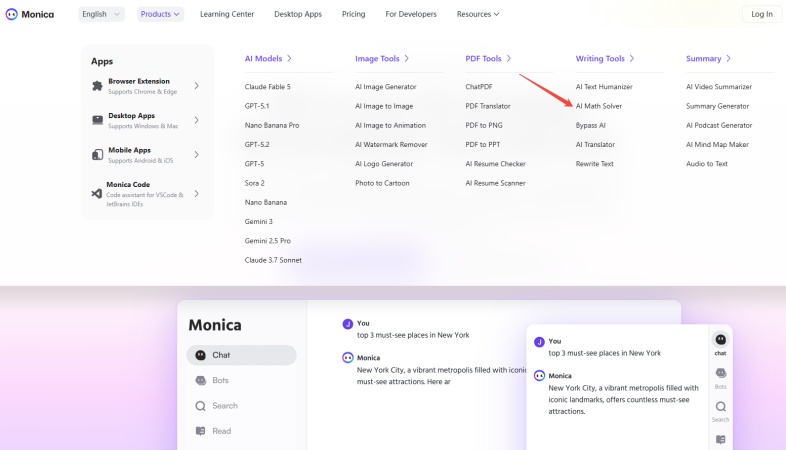The image size is (786, 450).
Task: Open Gemini 2.5 Pro
Action: pyautogui.click(x=268, y=241)
